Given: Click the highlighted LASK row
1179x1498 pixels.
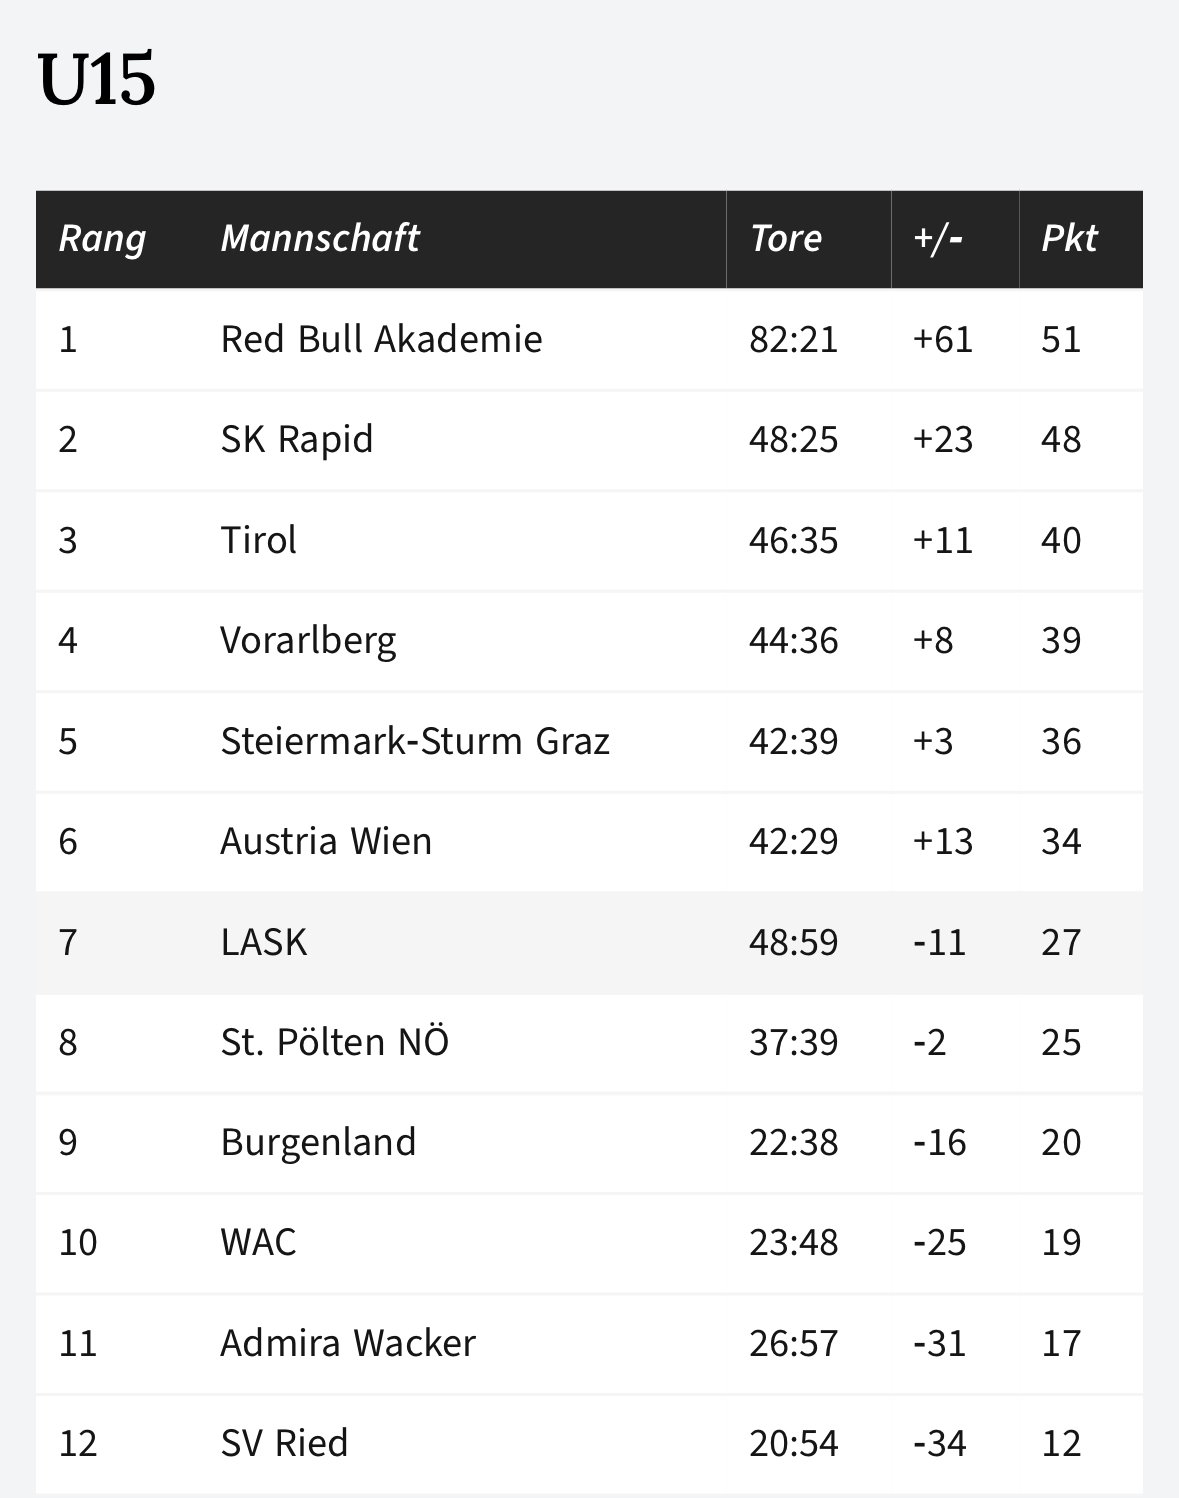Looking at the screenshot, I should coord(589,942).
